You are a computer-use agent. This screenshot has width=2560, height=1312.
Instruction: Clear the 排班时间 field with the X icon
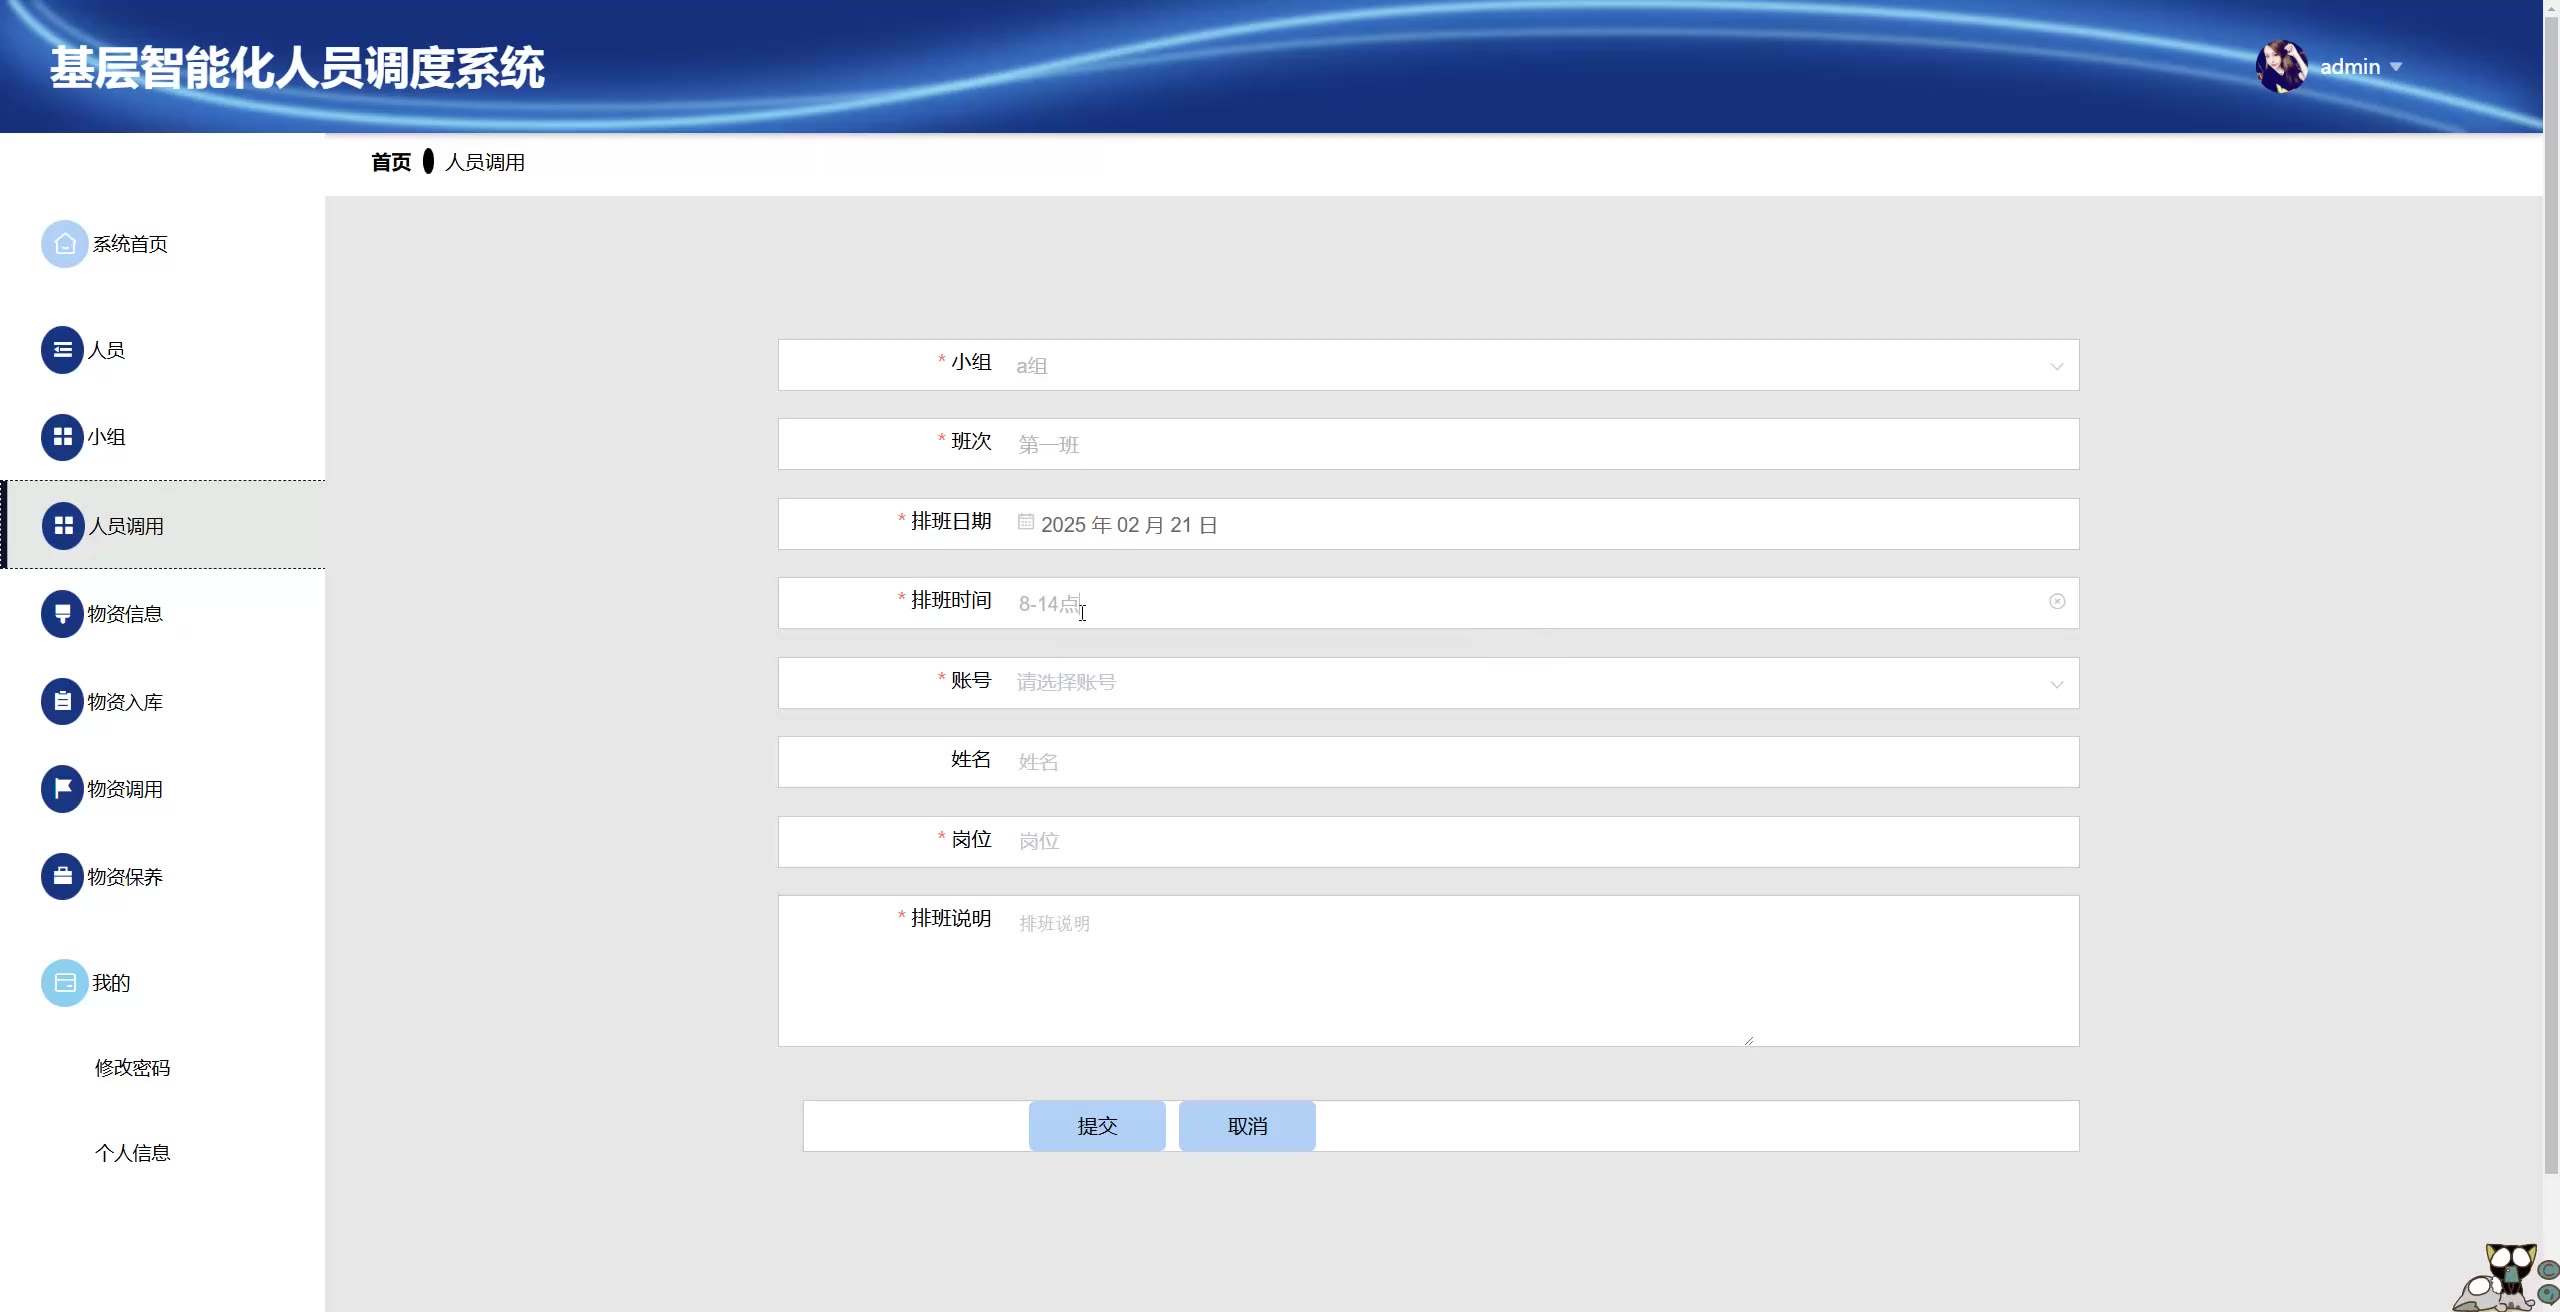pos(2056,601)
